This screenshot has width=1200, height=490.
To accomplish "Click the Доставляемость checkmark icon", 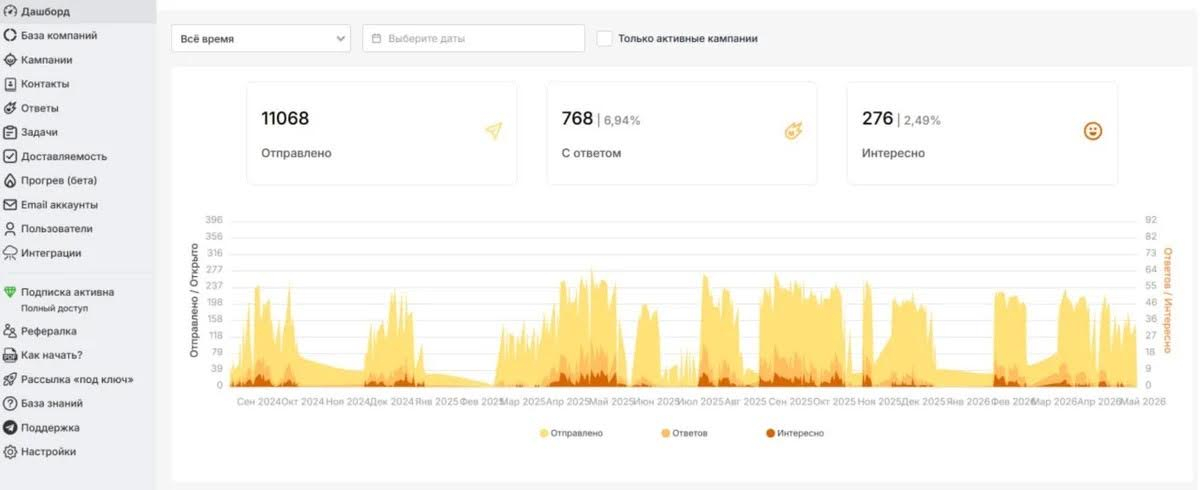I will click(x=10, y=156).
